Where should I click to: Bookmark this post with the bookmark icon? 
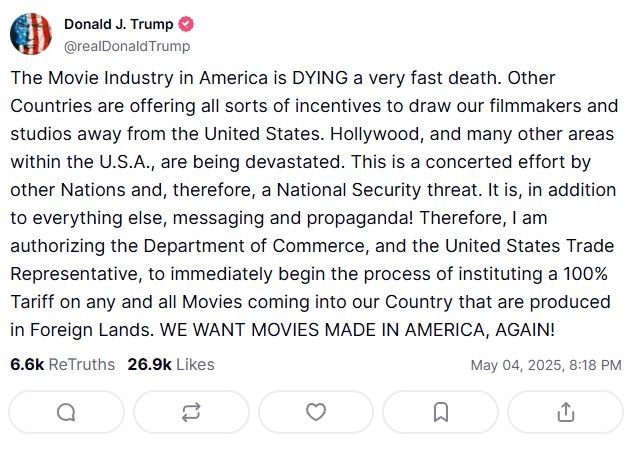(x=441, y=412)
